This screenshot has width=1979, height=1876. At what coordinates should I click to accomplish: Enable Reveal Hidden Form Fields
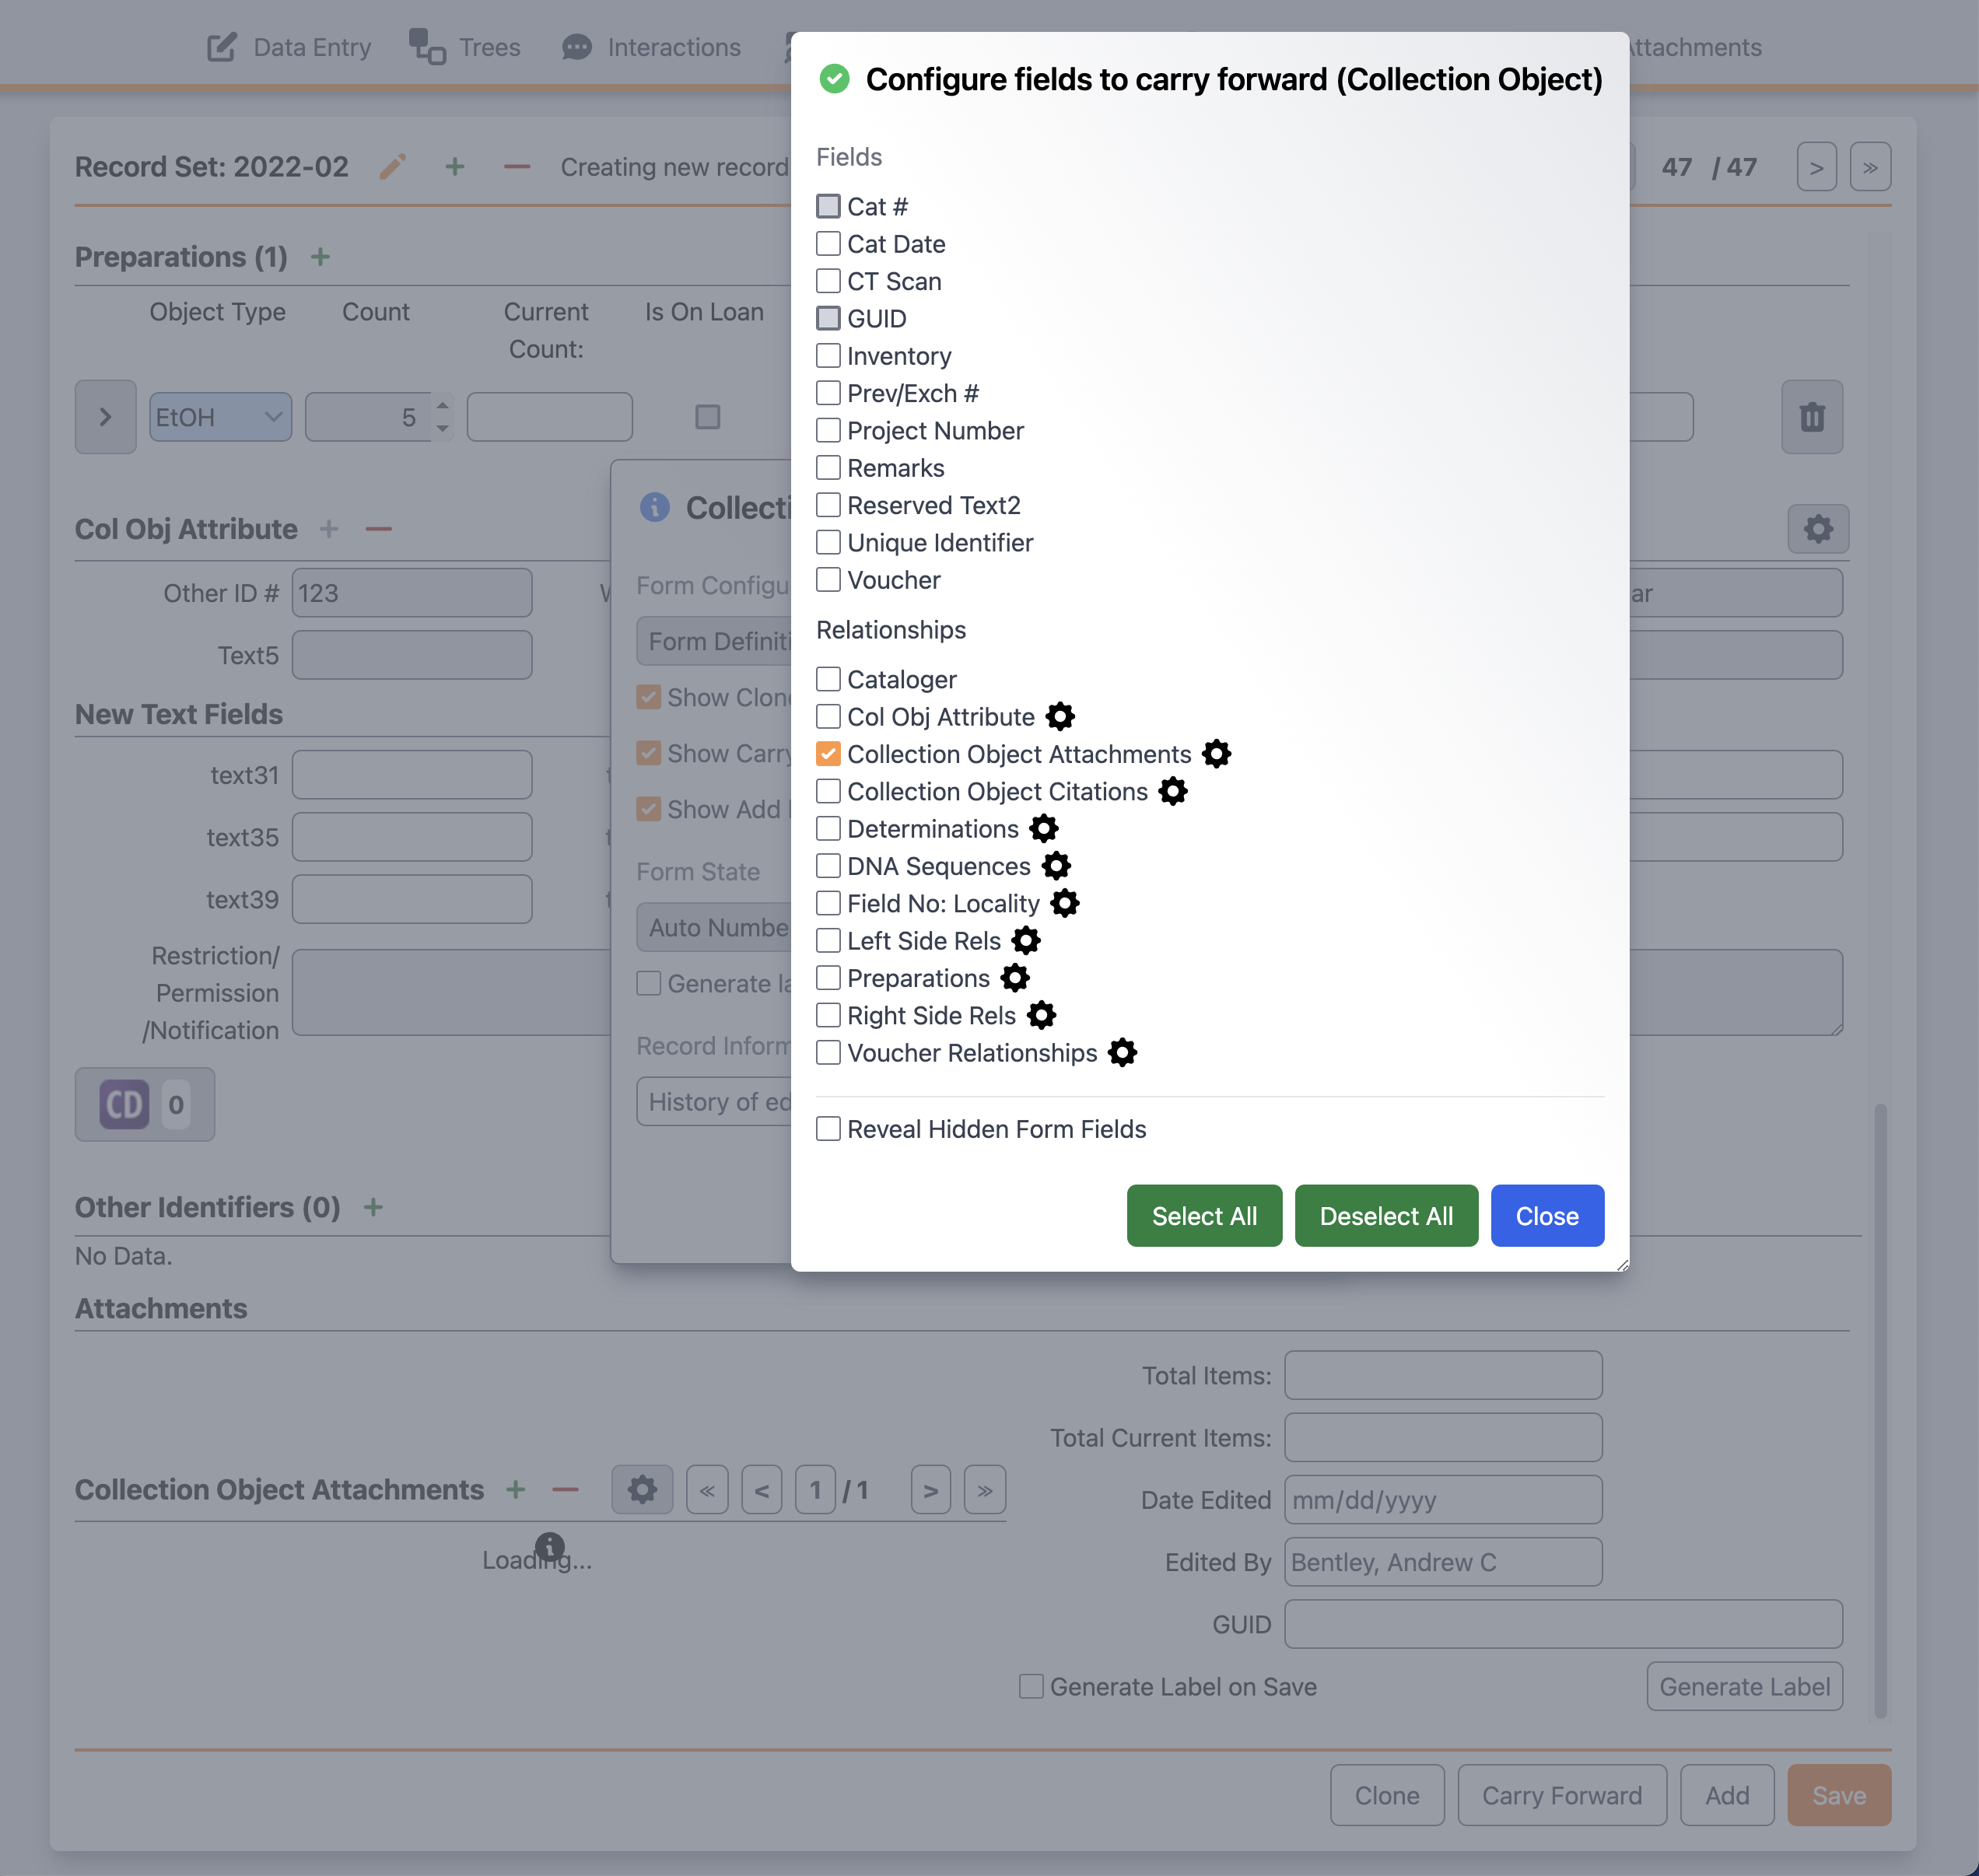(828, 1128)
